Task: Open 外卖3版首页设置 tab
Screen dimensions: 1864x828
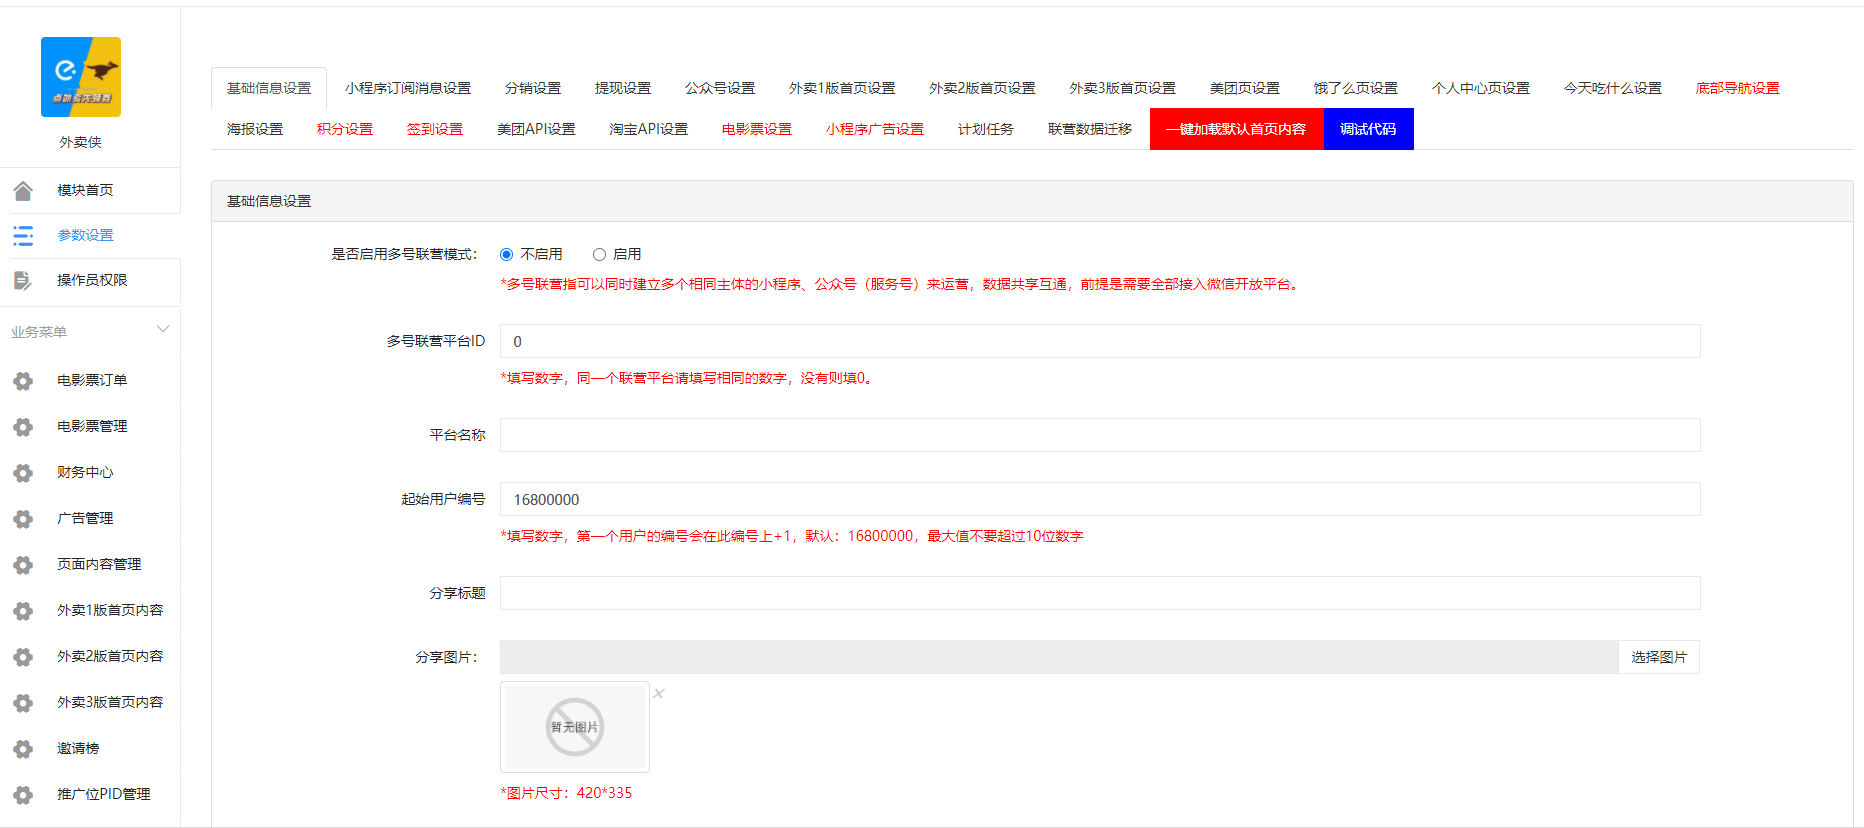Action: tap(1122, 88)
